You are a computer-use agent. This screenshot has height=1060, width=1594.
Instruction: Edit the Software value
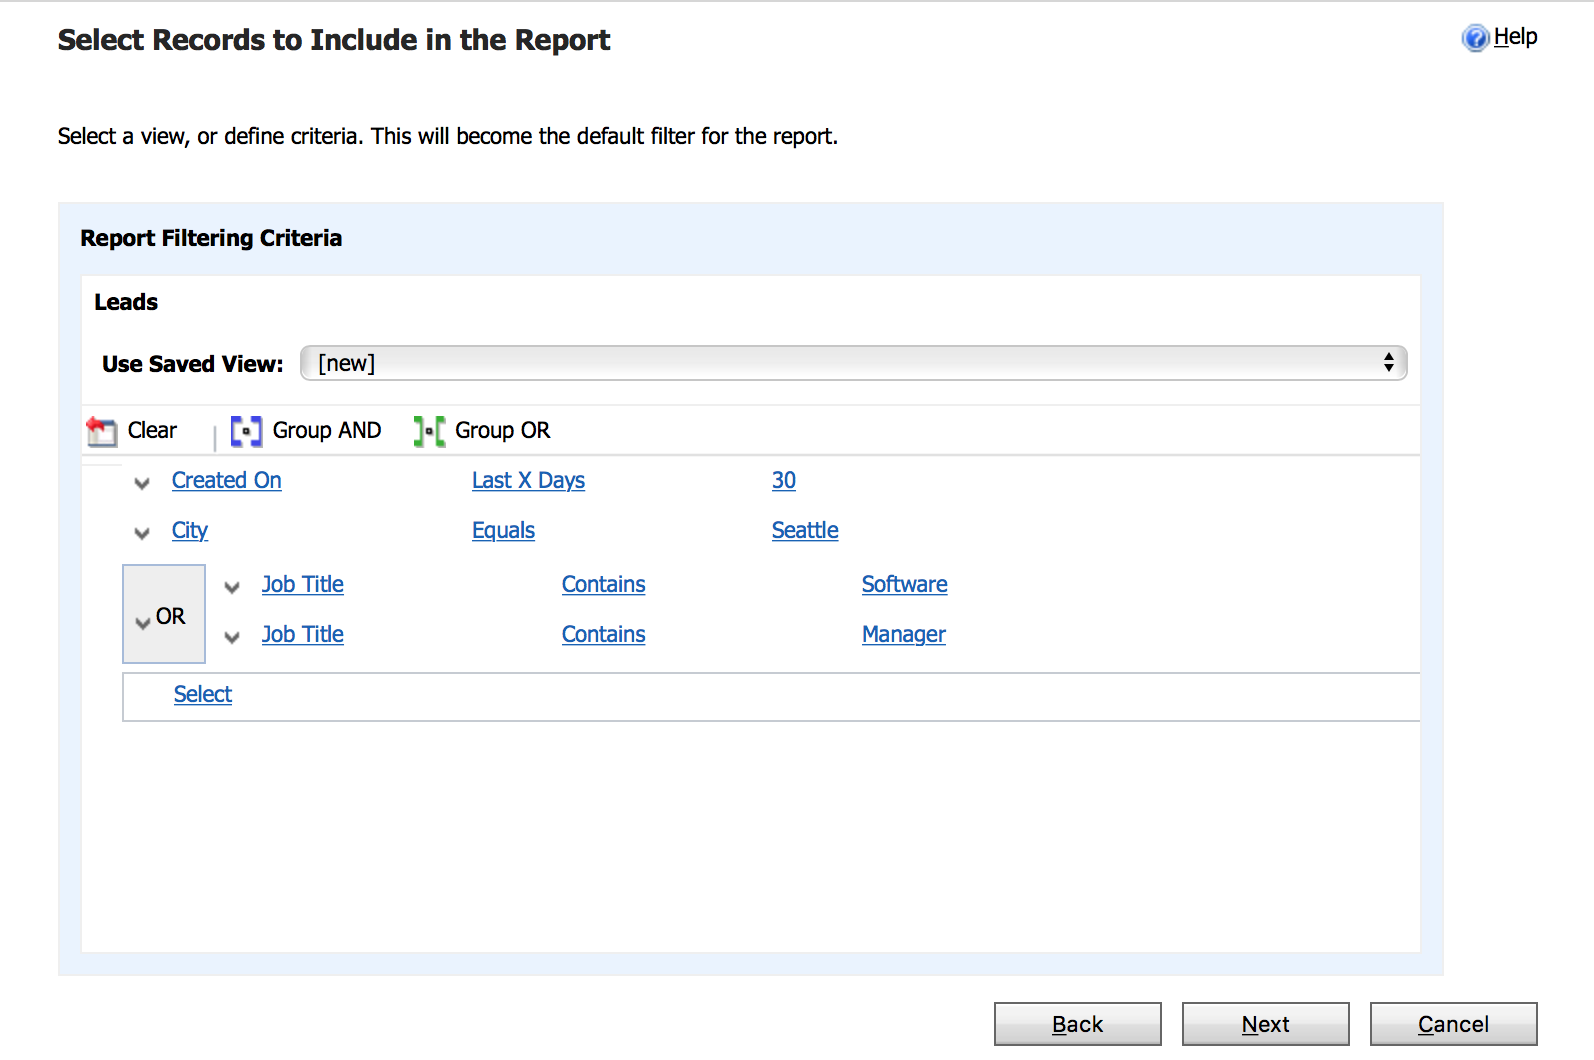904,584
